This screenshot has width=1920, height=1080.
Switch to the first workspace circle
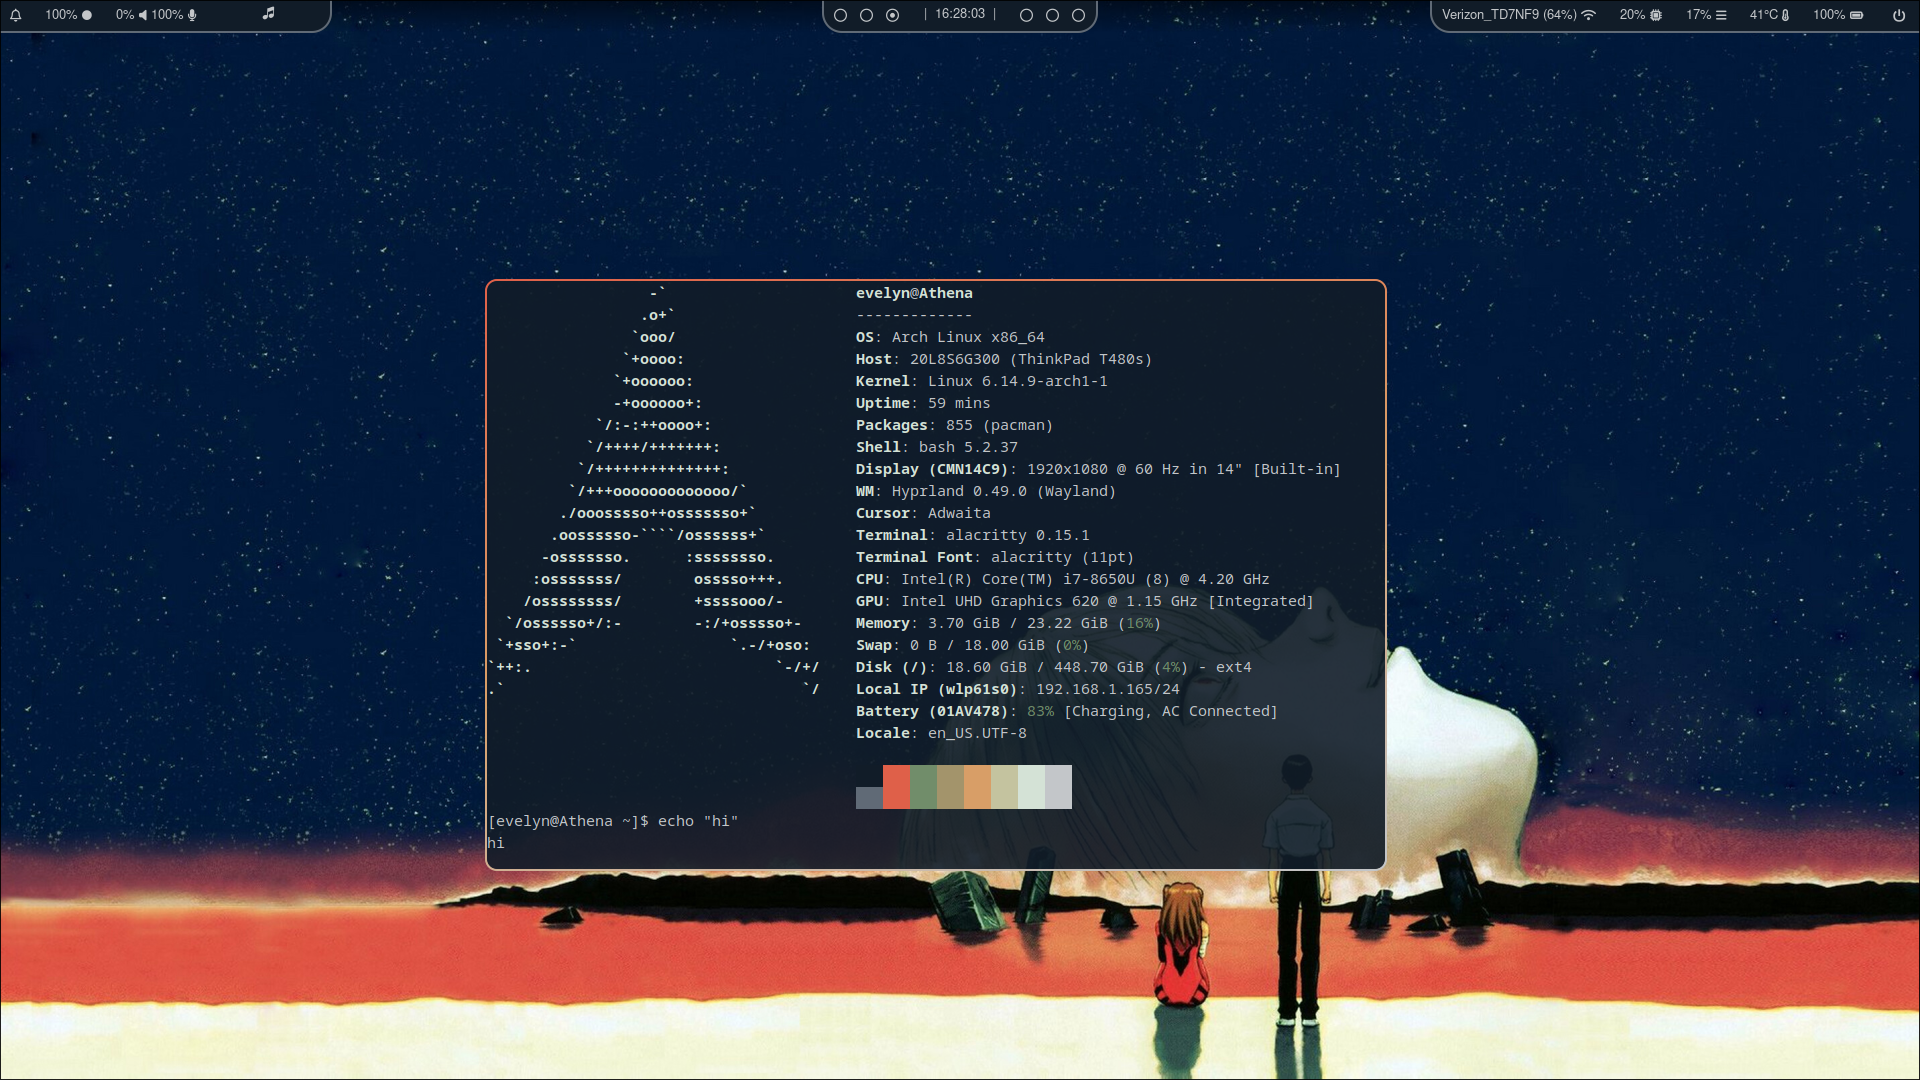click(x=840, y=15)
